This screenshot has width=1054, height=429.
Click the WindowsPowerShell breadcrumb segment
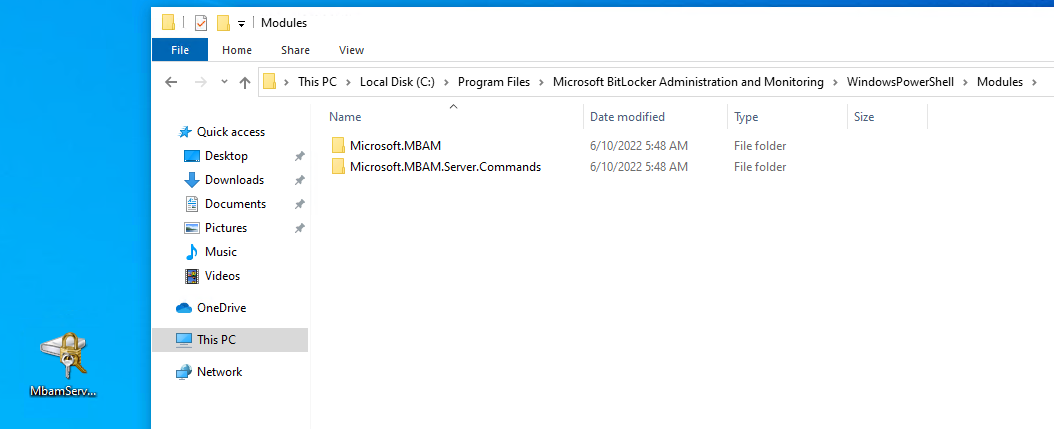point(900,82)
